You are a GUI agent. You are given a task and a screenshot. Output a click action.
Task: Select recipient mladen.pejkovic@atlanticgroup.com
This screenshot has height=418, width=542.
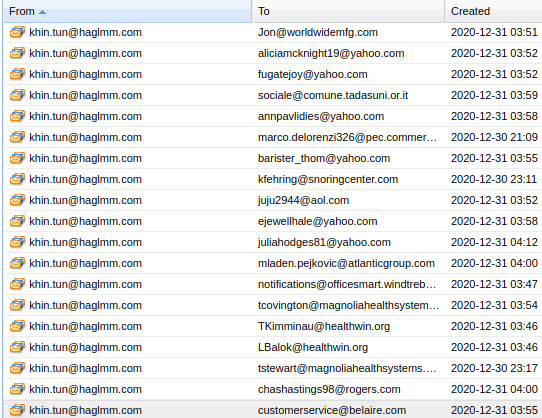346,263
